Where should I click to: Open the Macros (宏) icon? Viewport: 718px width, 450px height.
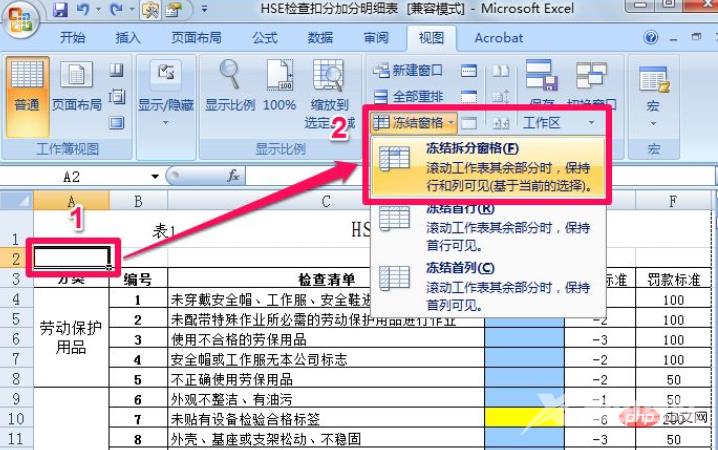click(653, 90)
